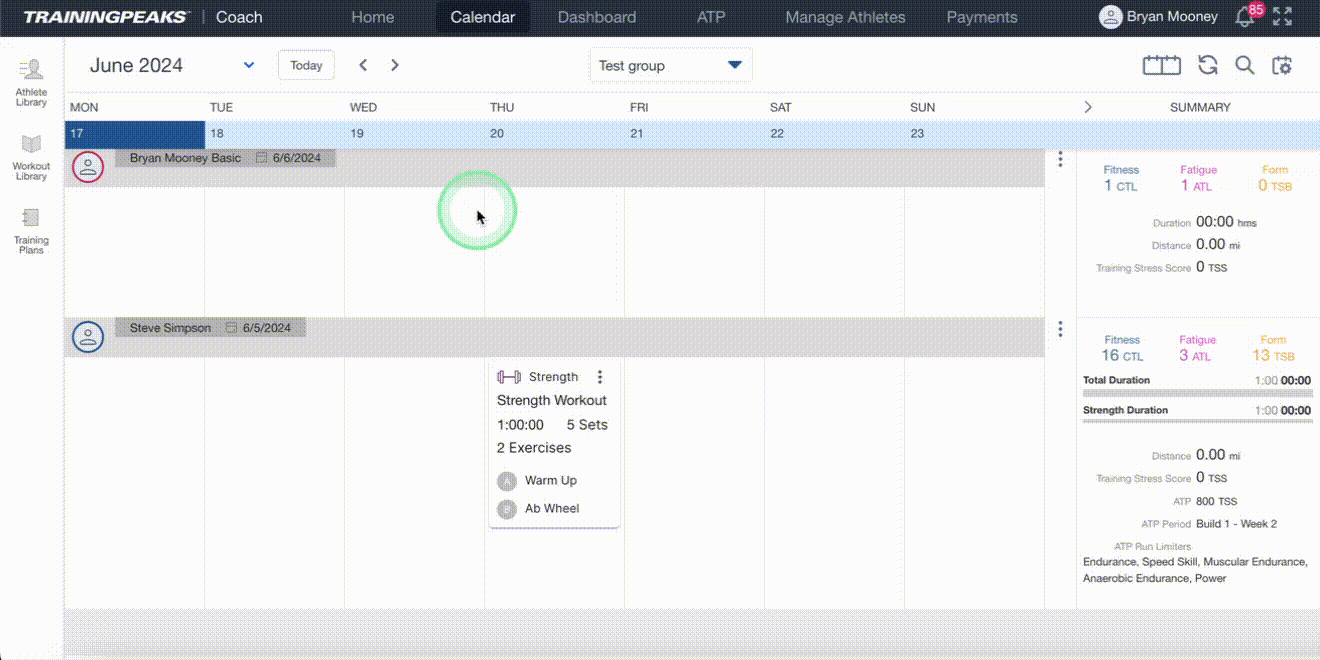
Task: Open the Strength workout options menu
Action: point(600,376)
